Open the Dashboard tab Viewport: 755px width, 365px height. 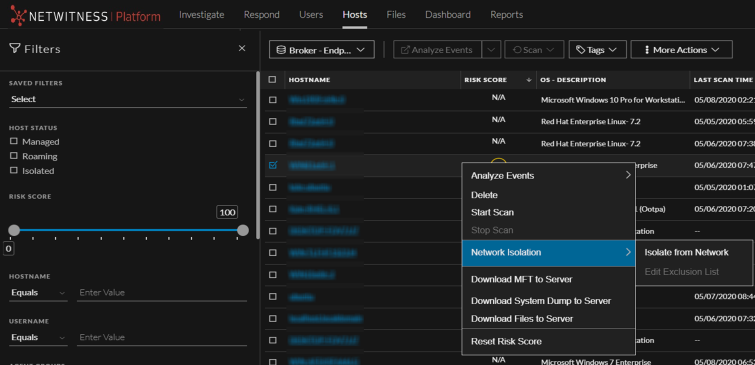click(448, 14)
